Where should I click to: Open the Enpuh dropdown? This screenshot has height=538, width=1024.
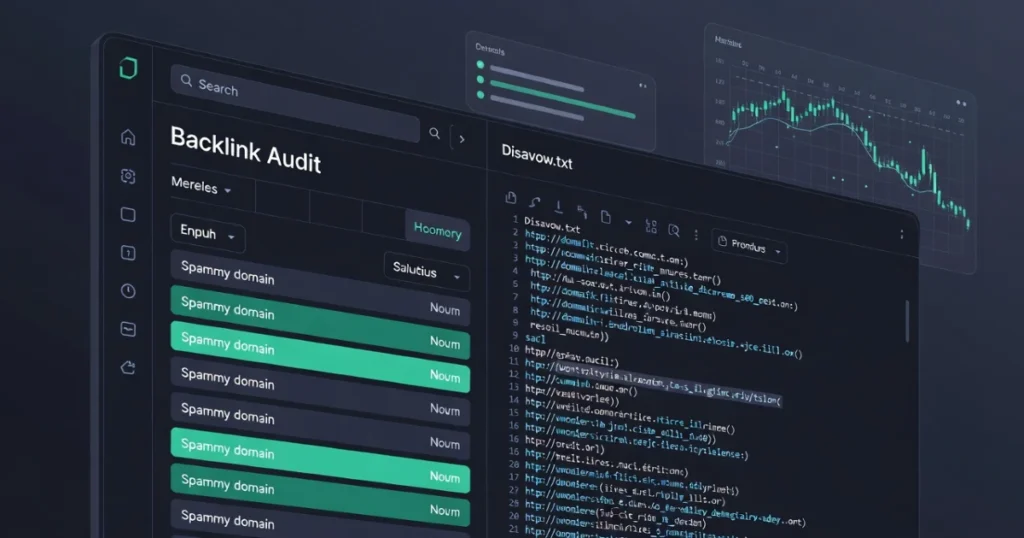(208, 234)
